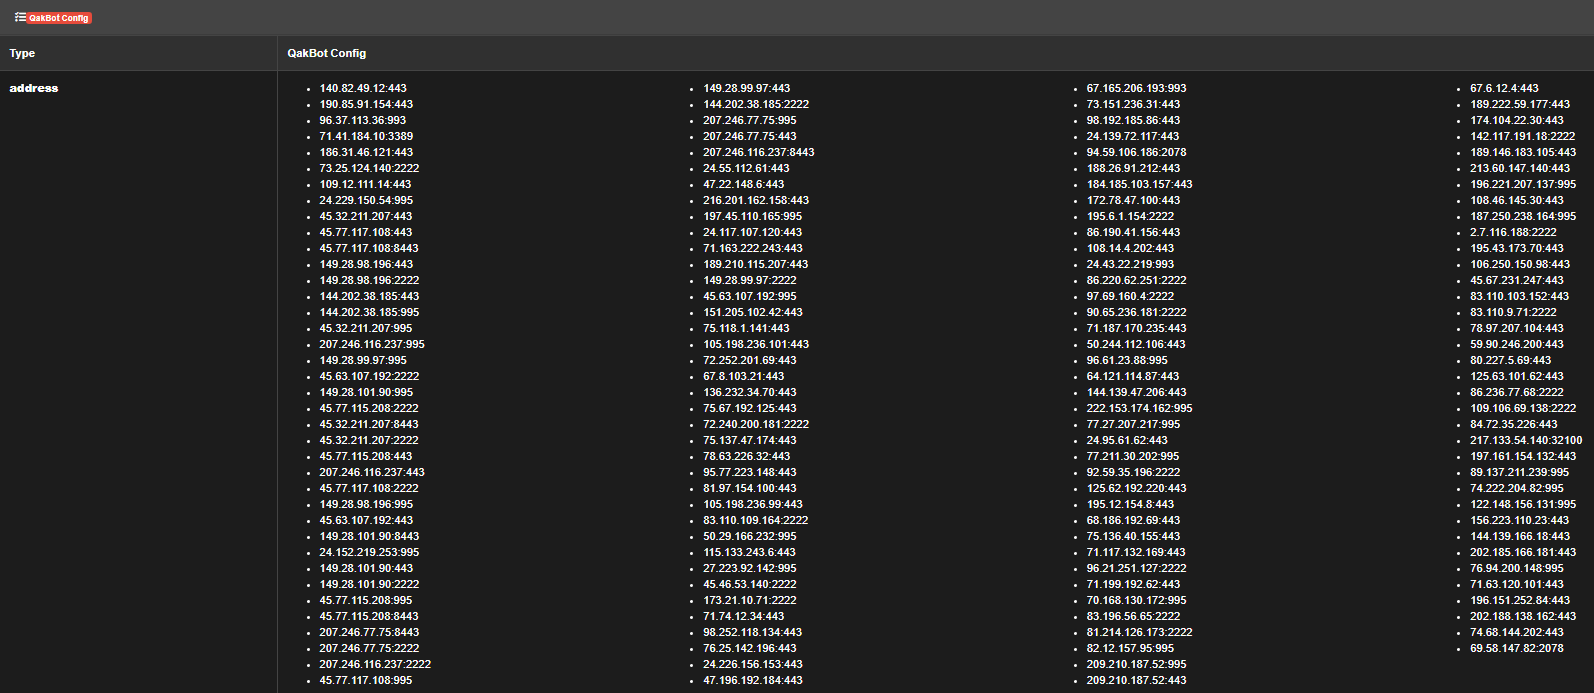Select address 144.202.38.185:995
This screenshot has width=1594, height=693.
click(x=369, y=312)
